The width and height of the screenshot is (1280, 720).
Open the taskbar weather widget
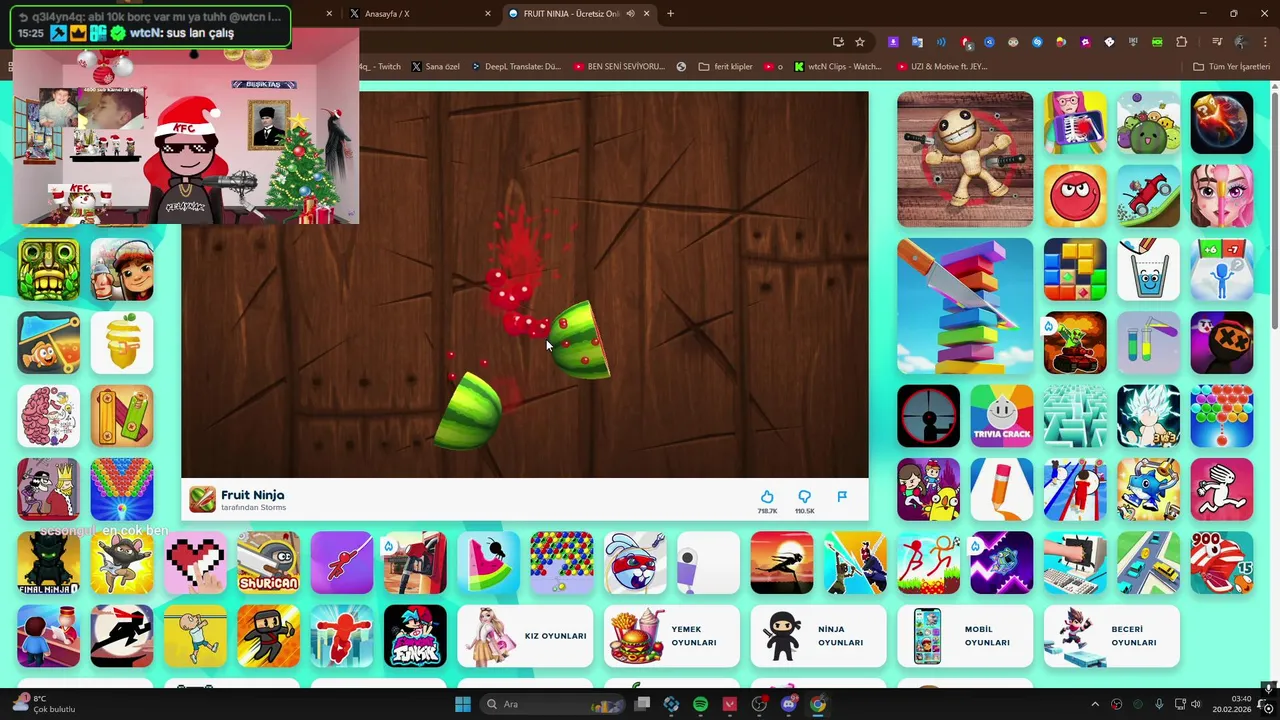point(42,704)
